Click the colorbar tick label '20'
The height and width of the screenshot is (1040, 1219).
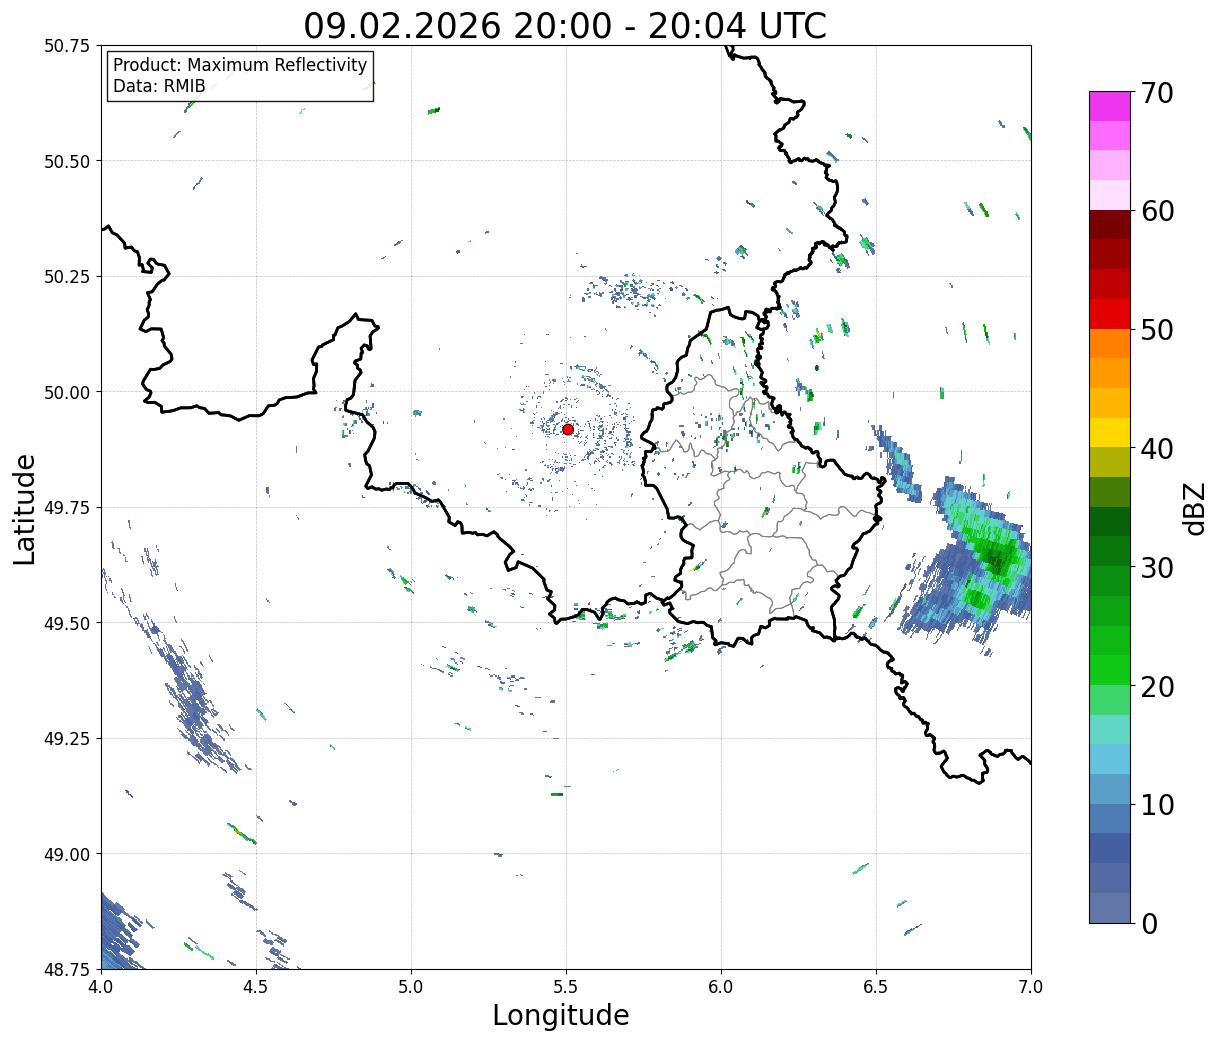click(1156, 686)
